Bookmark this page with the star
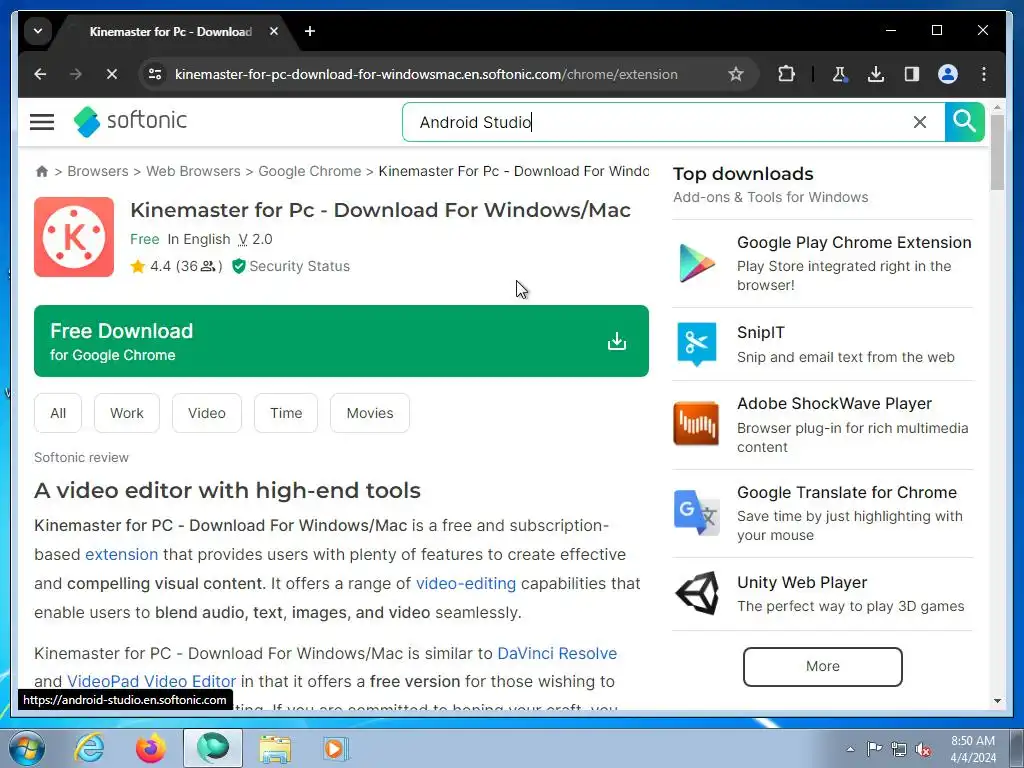Viewport: 1024px width, 768px height. (x=736, y=74)
